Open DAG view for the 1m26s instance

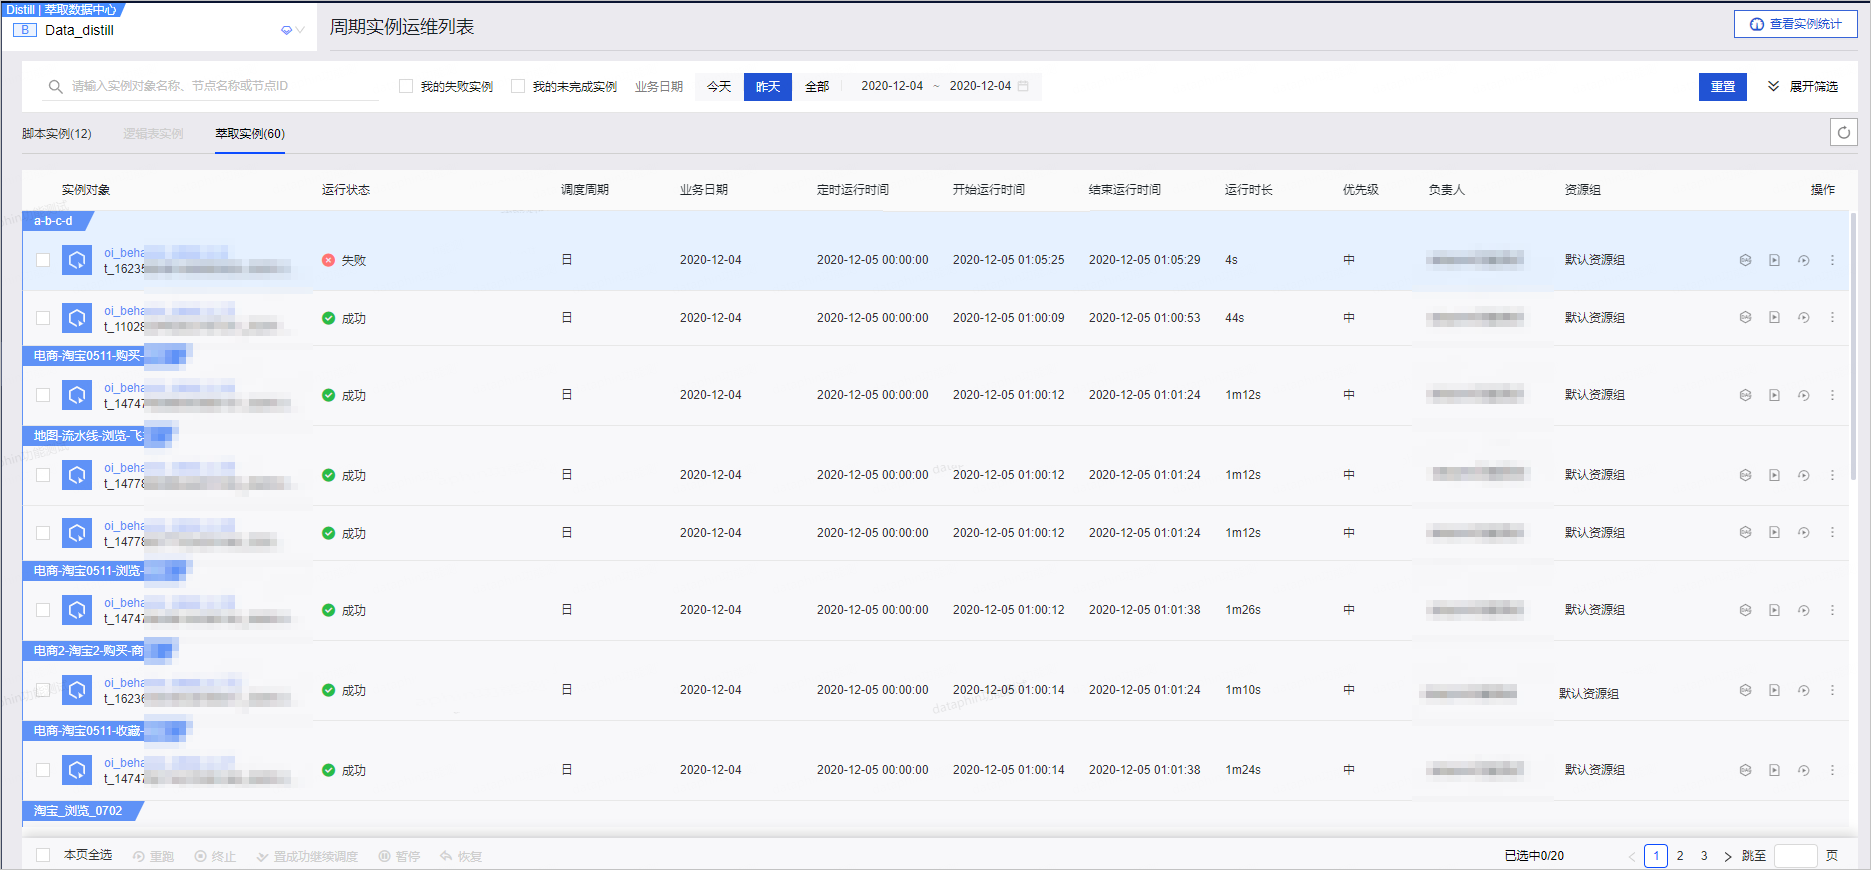coord(1745,610)
